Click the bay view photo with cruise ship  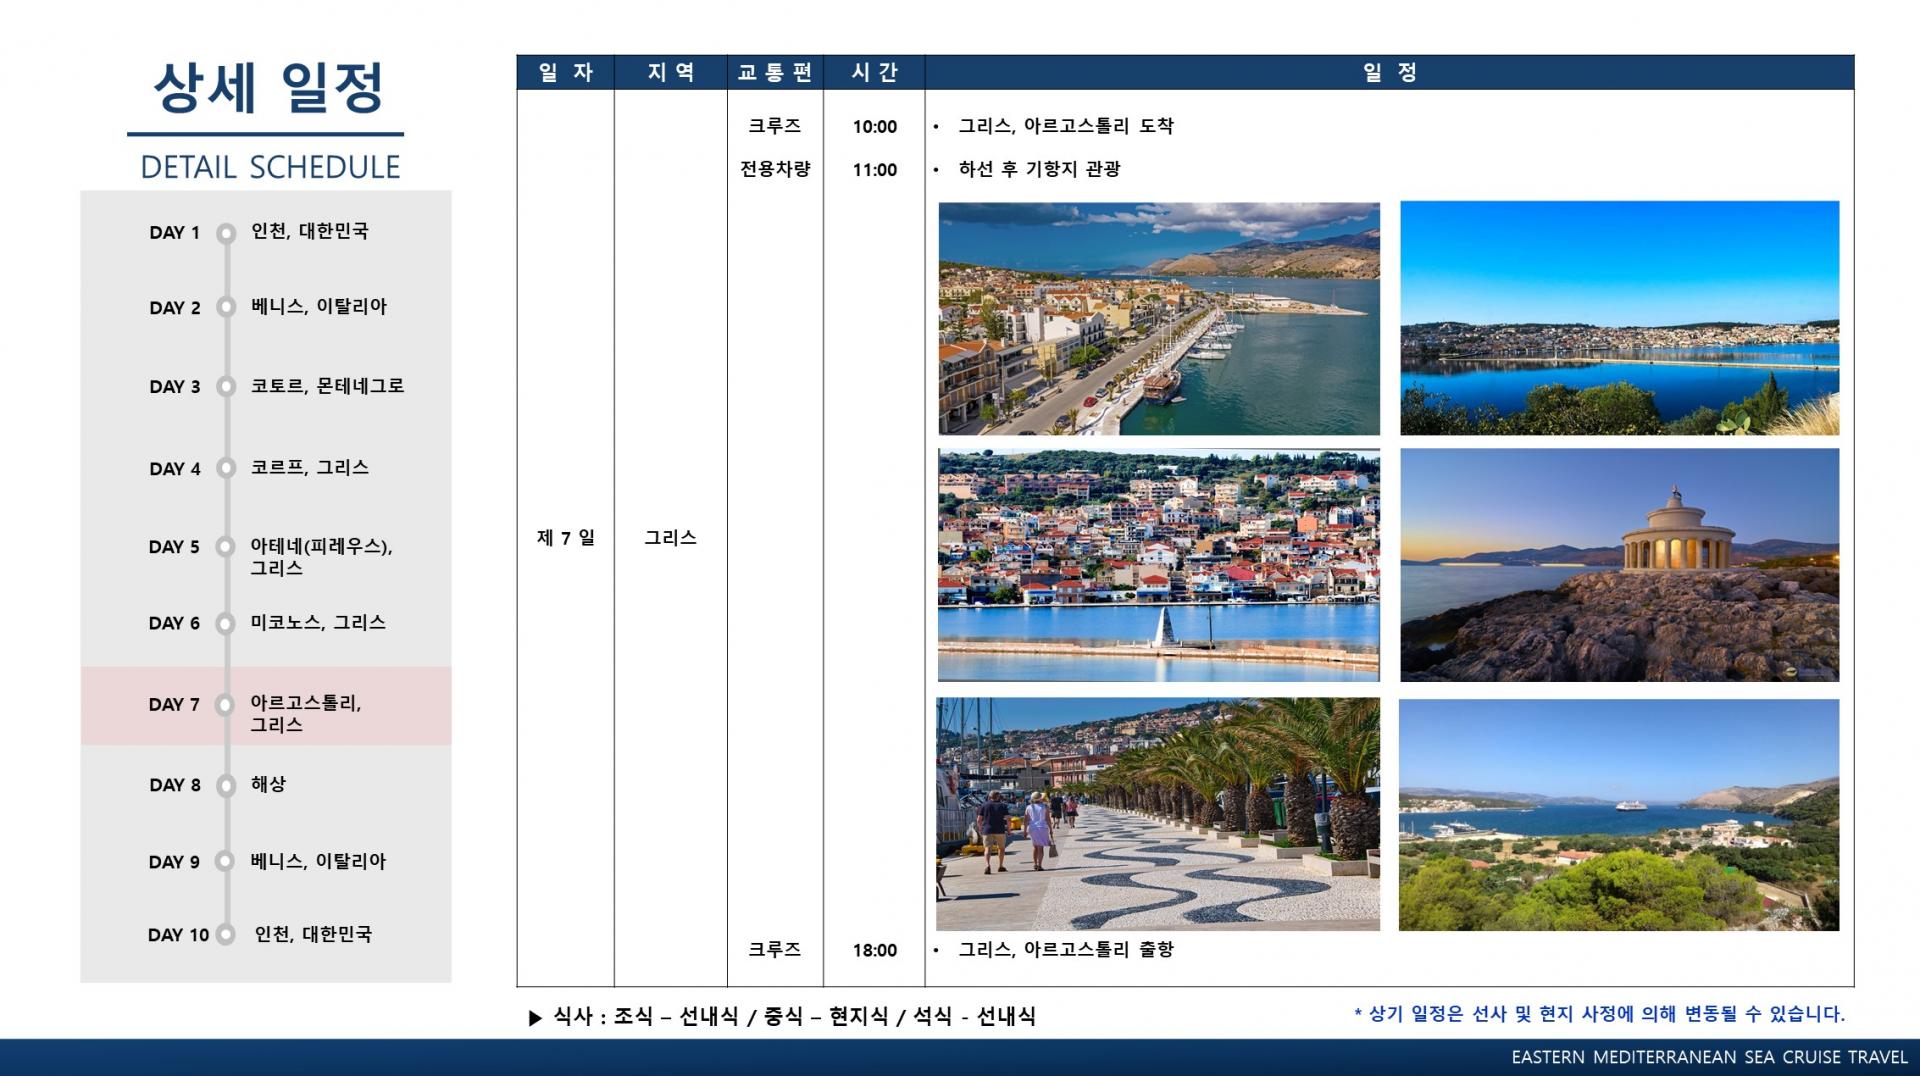(1619, 815)
